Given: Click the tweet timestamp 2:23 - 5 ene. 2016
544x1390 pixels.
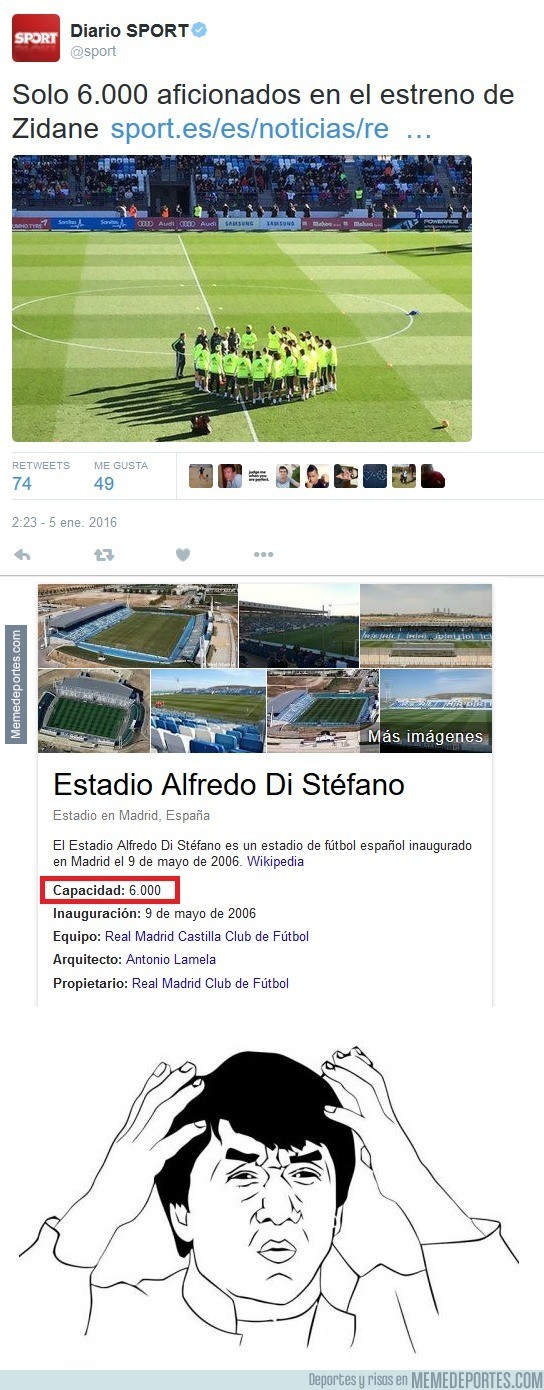Looking at the screenshot, I should tap(65, 522).
